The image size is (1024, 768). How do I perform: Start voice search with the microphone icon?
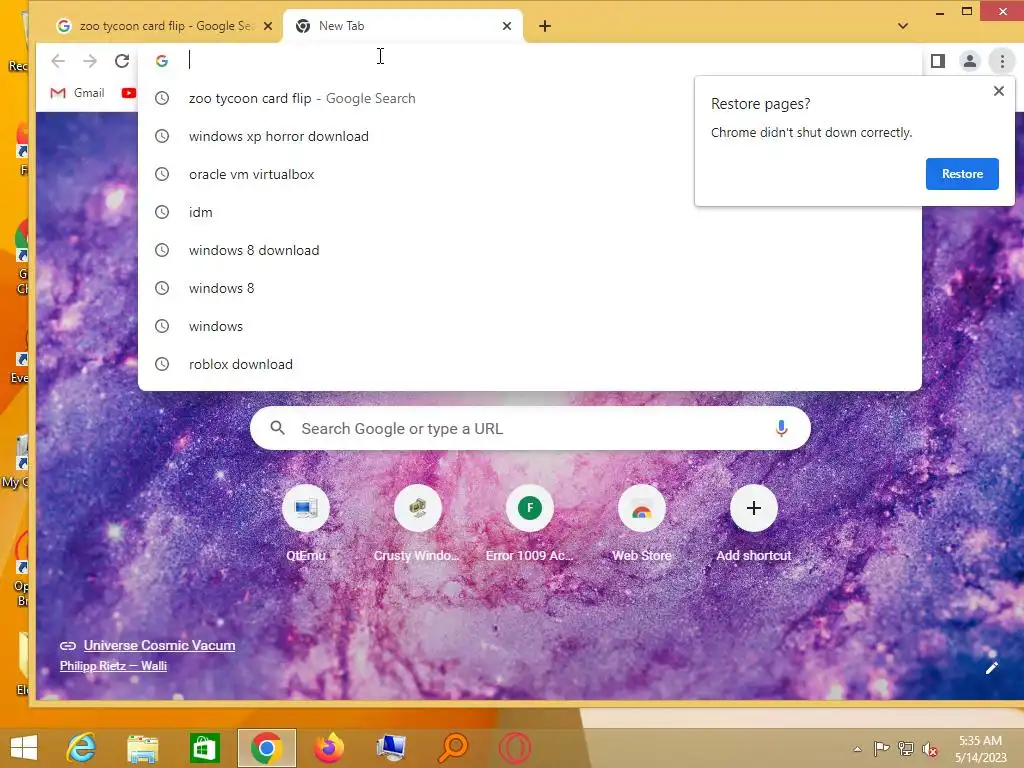click(x=781, y=428)
